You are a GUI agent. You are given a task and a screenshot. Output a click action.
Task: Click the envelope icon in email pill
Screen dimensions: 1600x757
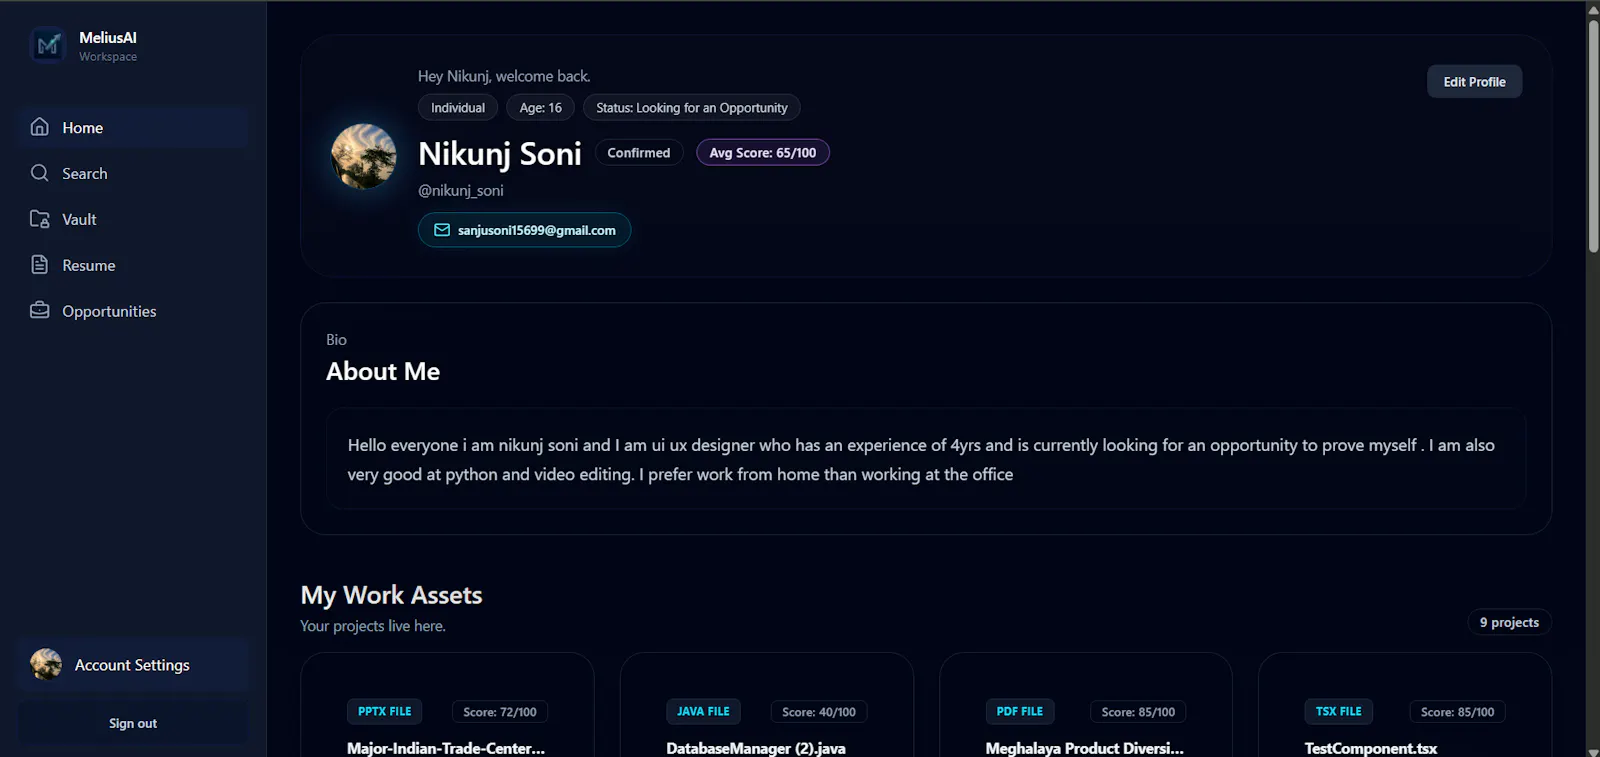[442, 230]
